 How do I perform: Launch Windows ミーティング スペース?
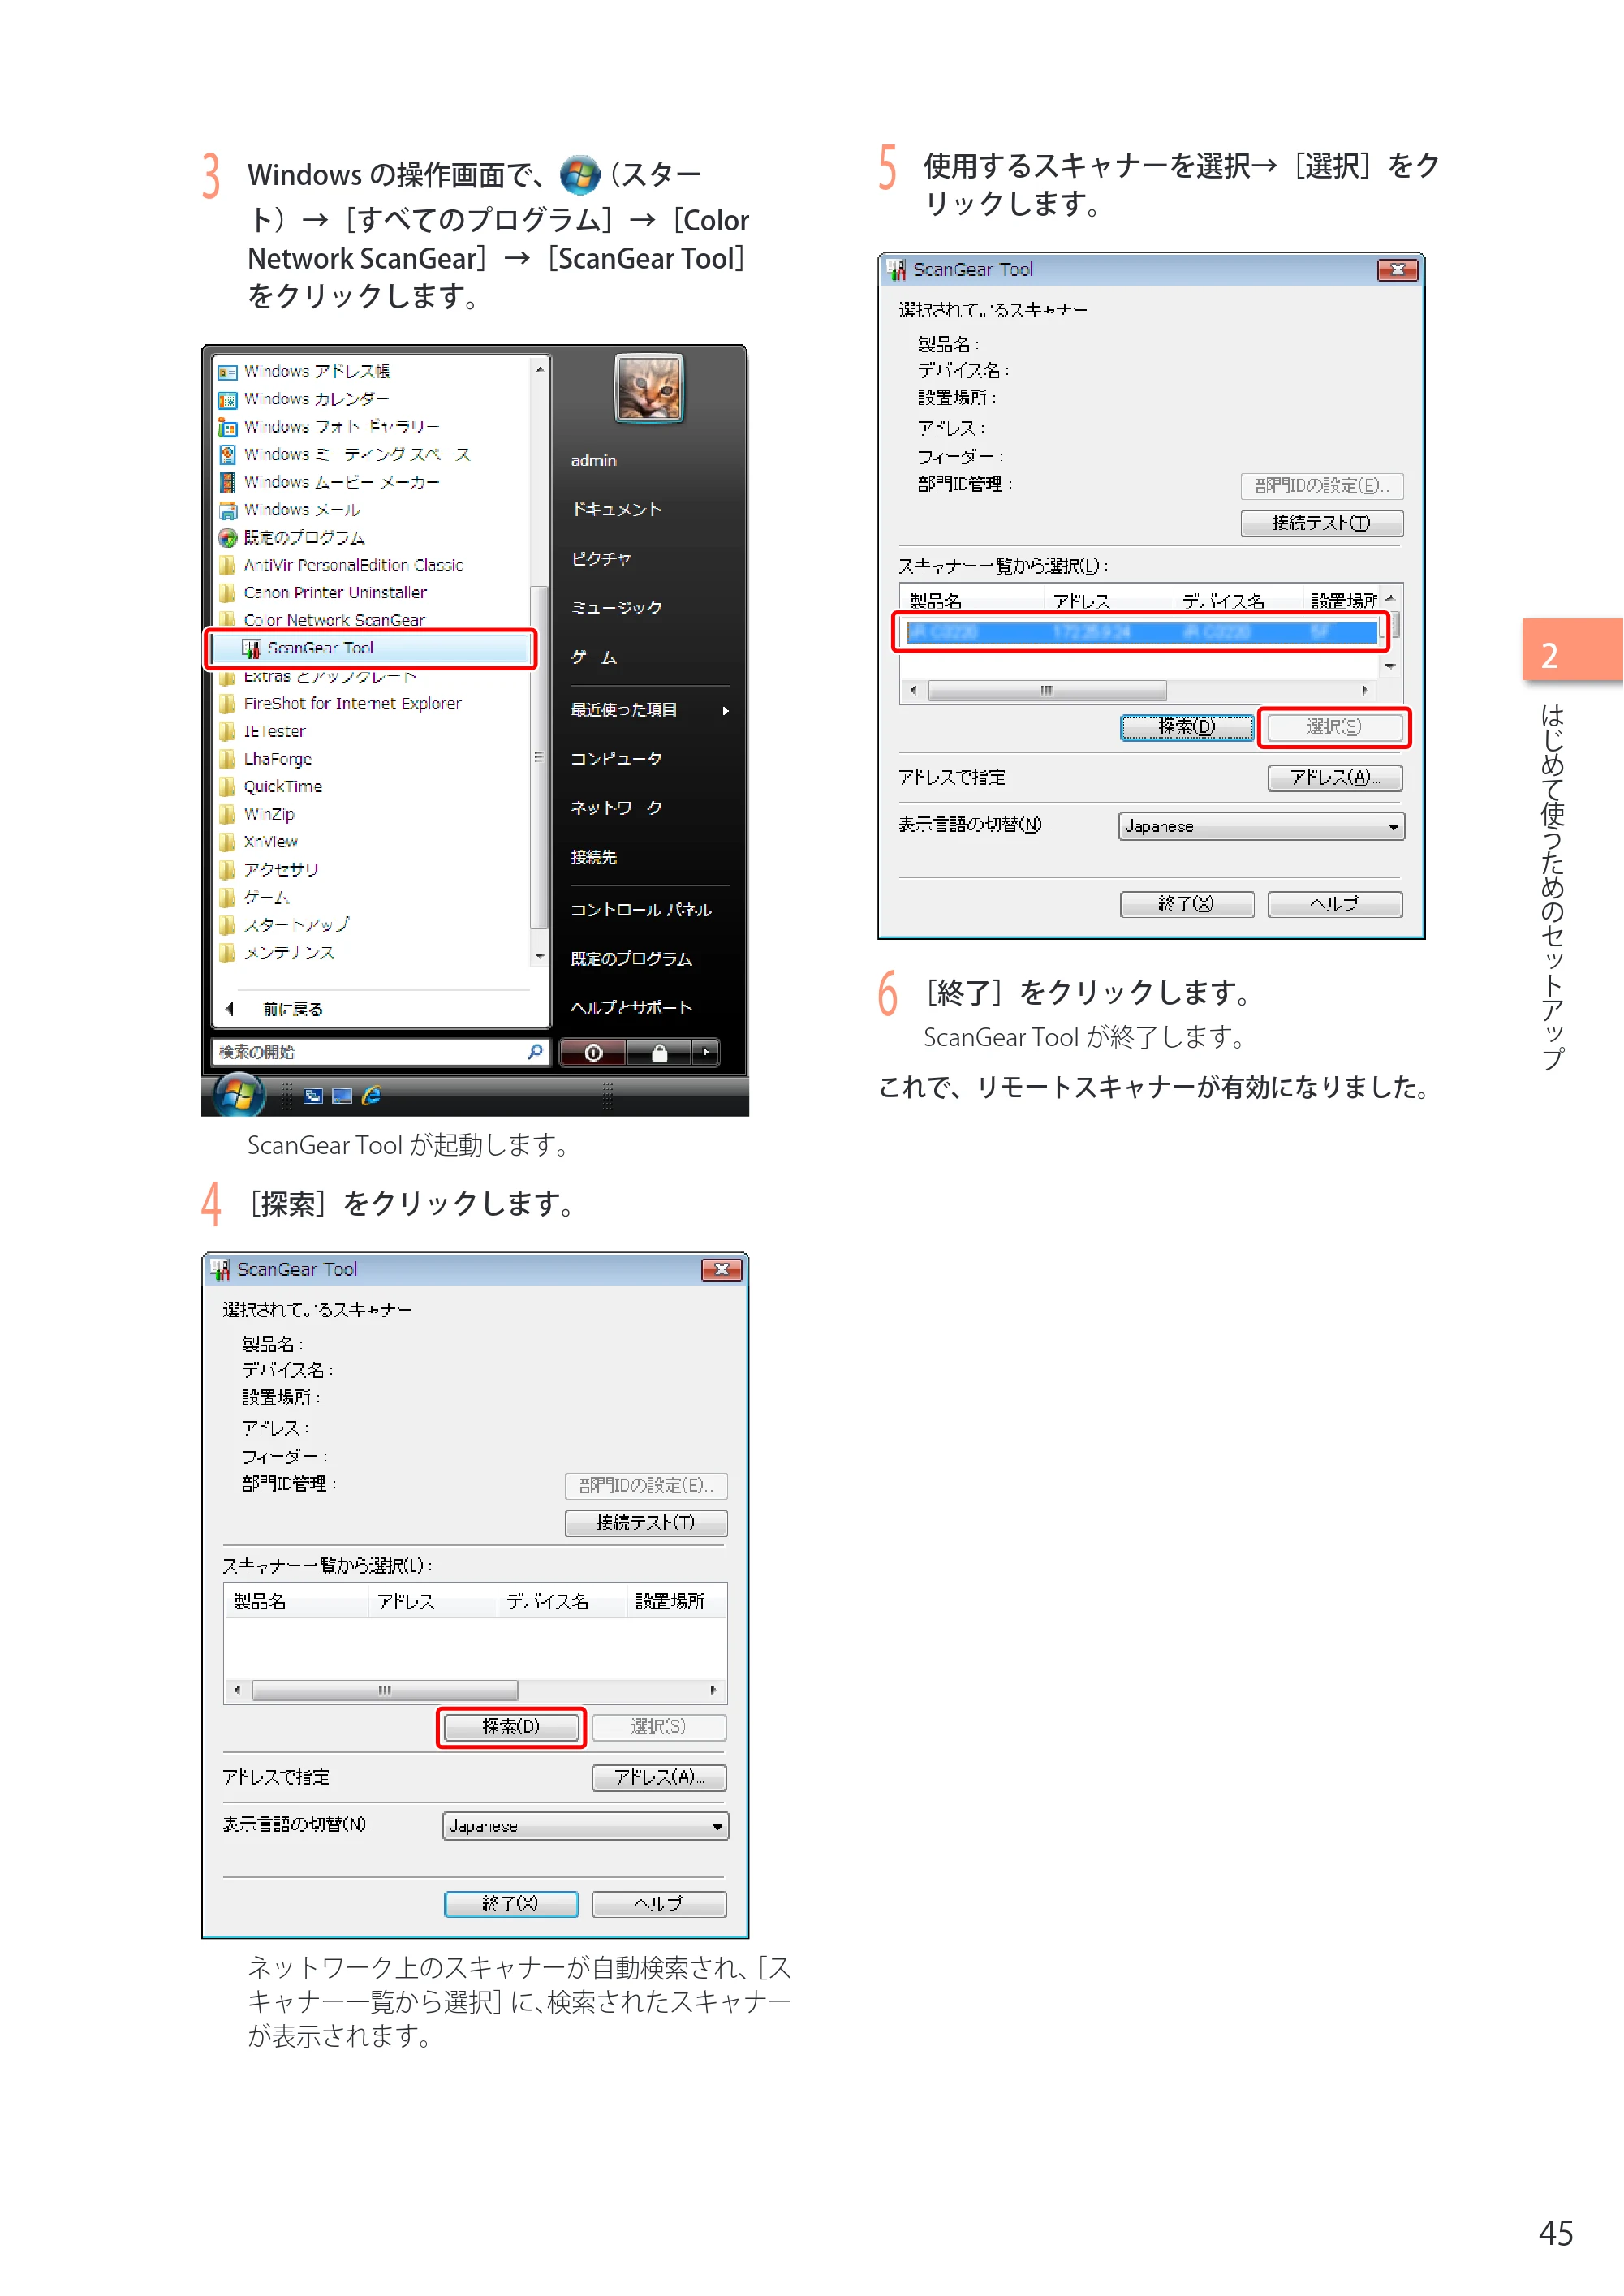(344, 455)
